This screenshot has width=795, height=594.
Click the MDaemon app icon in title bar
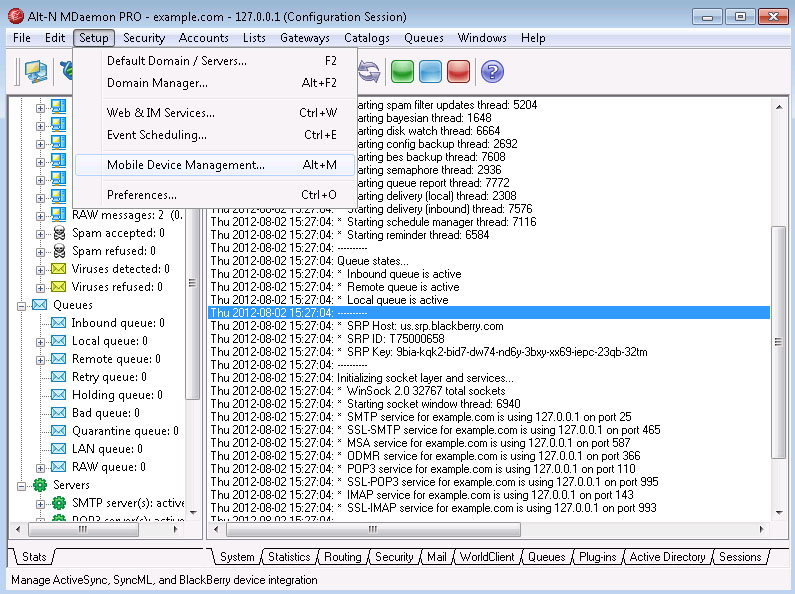[15, 16]
